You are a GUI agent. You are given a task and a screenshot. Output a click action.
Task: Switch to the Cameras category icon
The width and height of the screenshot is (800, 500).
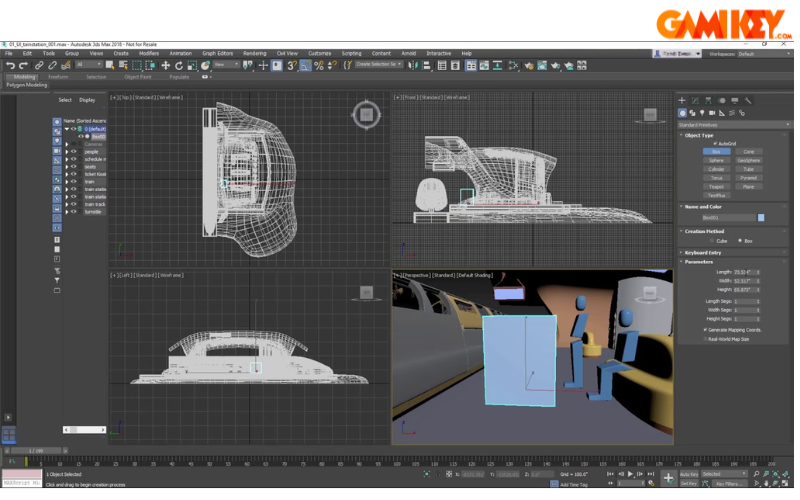712,113
